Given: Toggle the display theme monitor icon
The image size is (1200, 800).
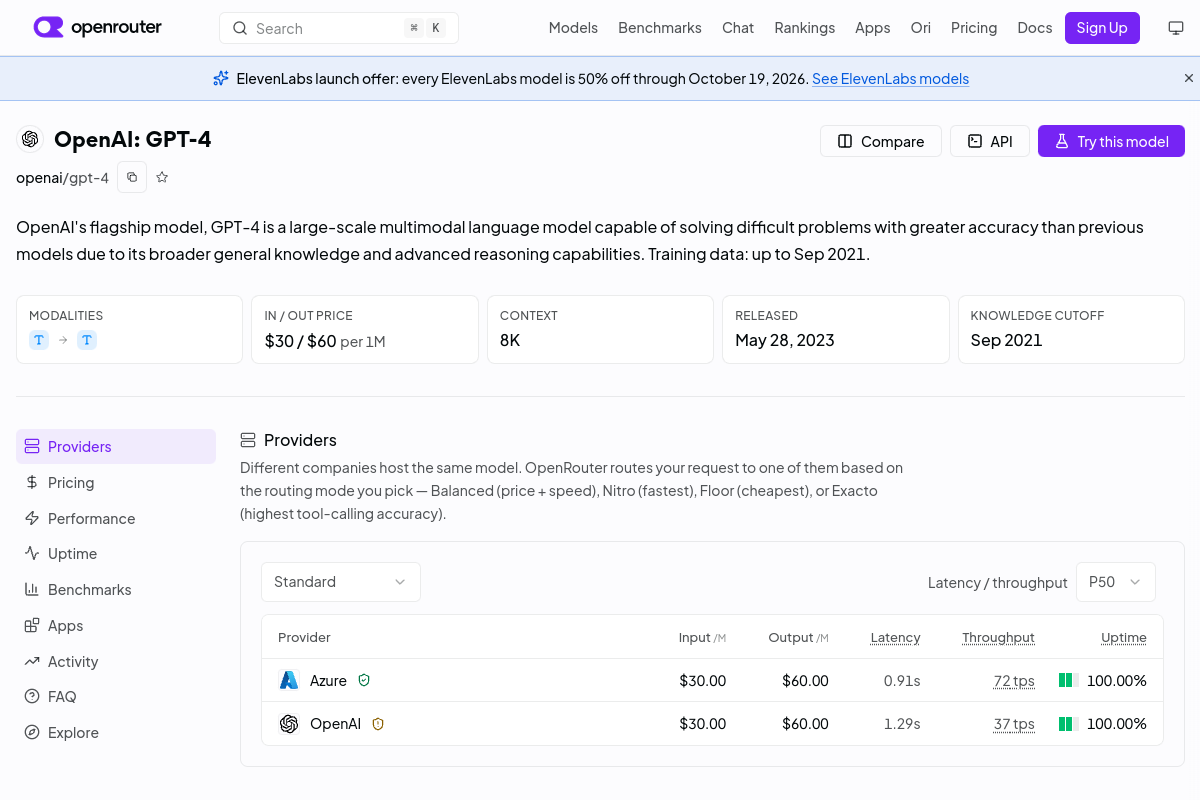Looking at the screenshot, I should 1176,28.
